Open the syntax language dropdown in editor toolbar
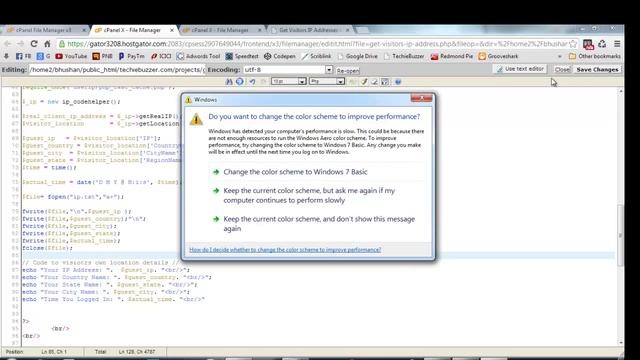Viewport: 640px width, 360px height. pyautogui.click(x=327, y=82)
